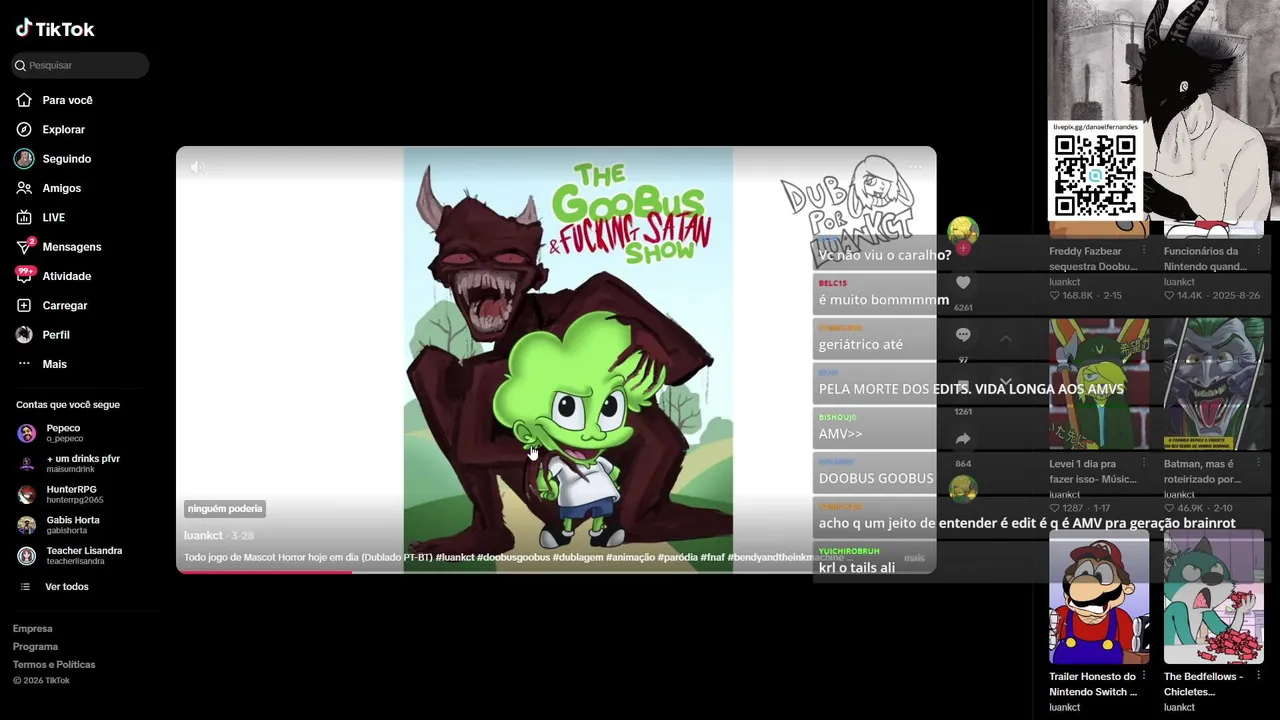Screen dimensions: 1280x720
Task: Click the #fnaf hashtag
Action: point(712,558)
